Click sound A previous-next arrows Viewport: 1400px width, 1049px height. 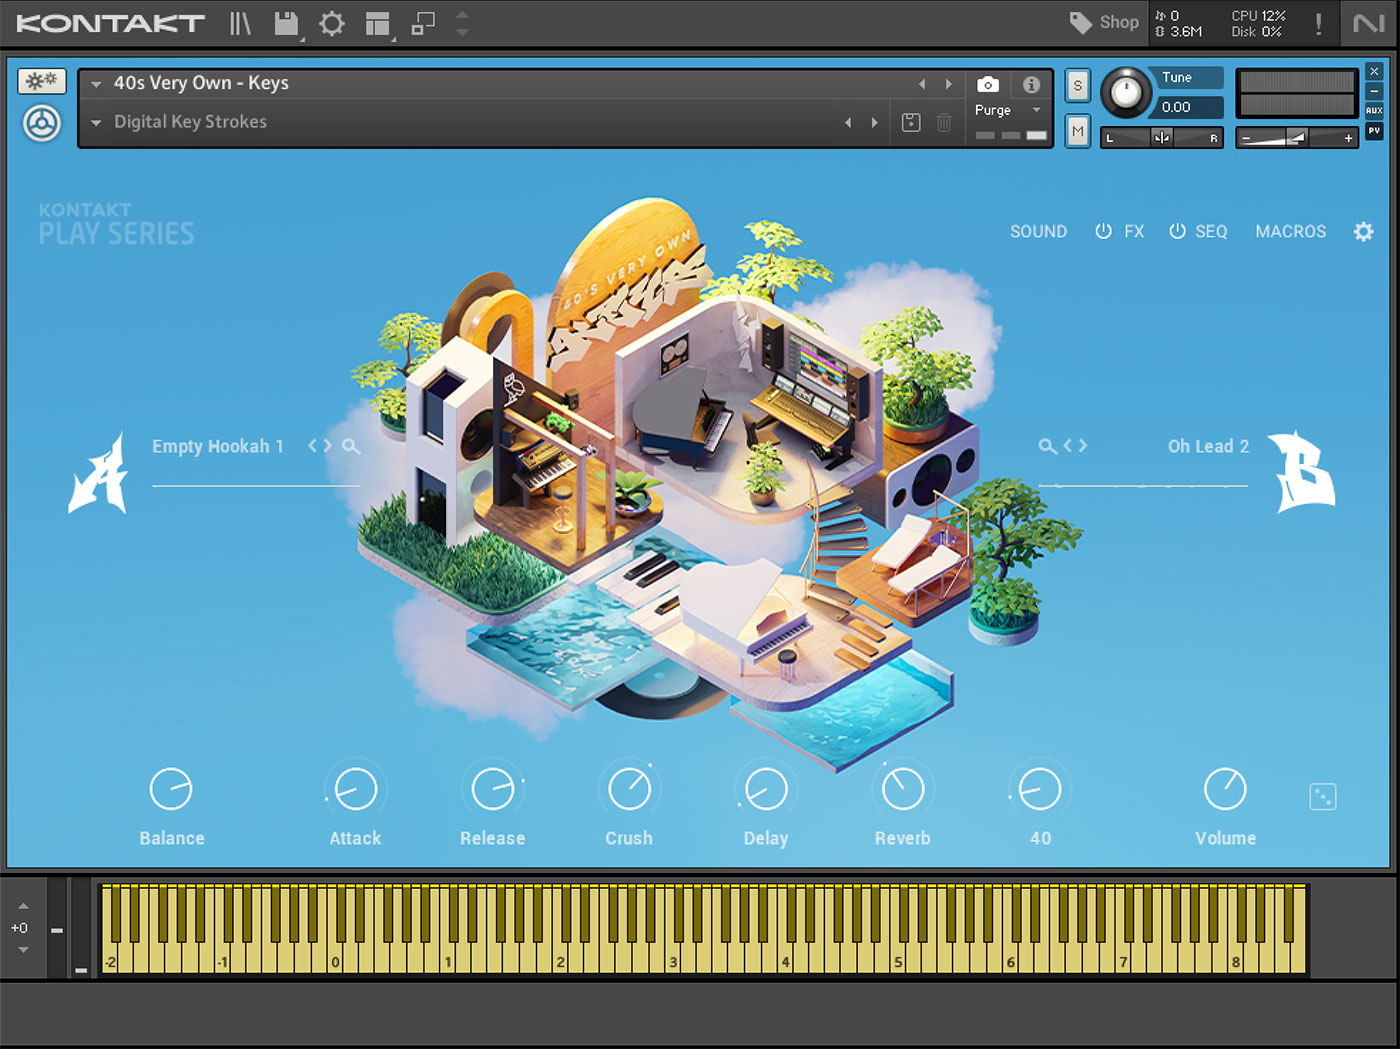pos(320,446)
